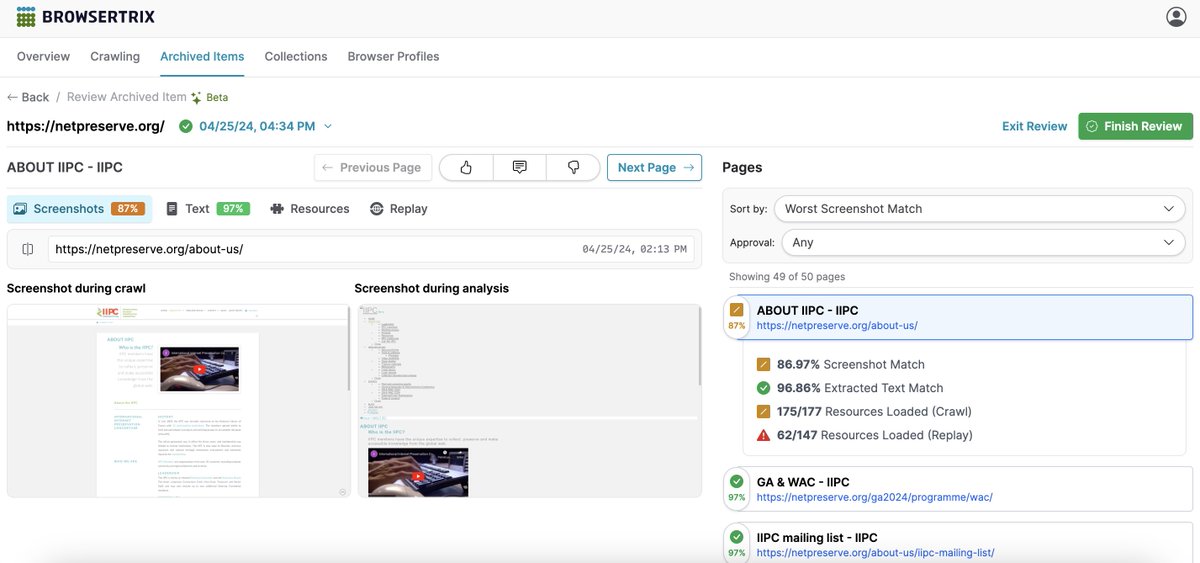Click the green crawl success check icon

click(186, 126)
